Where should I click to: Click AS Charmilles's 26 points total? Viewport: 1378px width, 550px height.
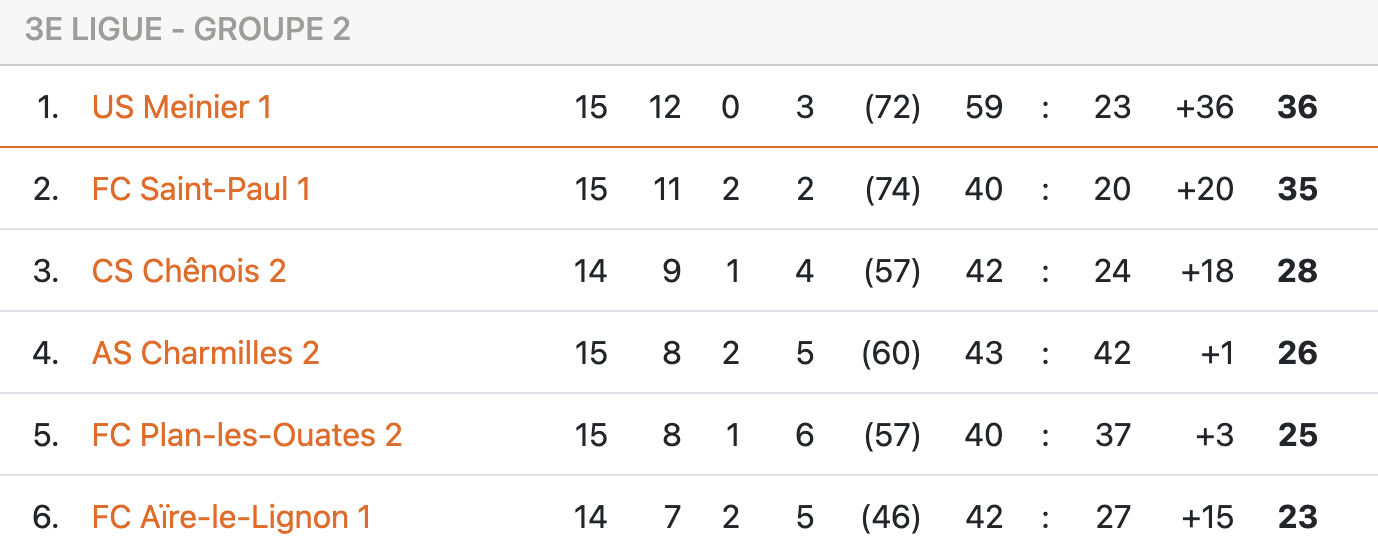point(1297,353)
